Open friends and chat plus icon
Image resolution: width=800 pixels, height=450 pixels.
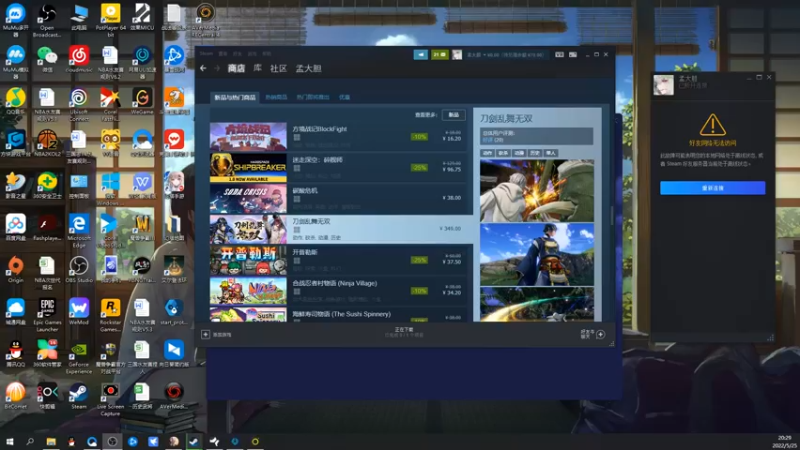(601, 334)
